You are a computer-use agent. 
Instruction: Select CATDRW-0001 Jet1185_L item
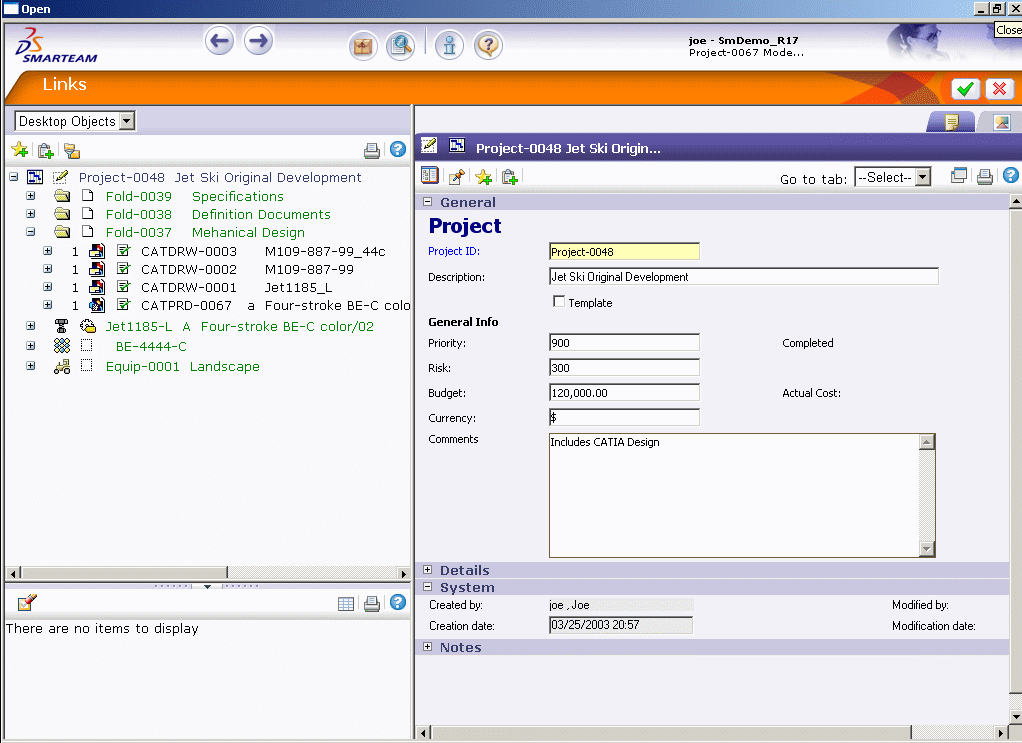coord(189,287)
